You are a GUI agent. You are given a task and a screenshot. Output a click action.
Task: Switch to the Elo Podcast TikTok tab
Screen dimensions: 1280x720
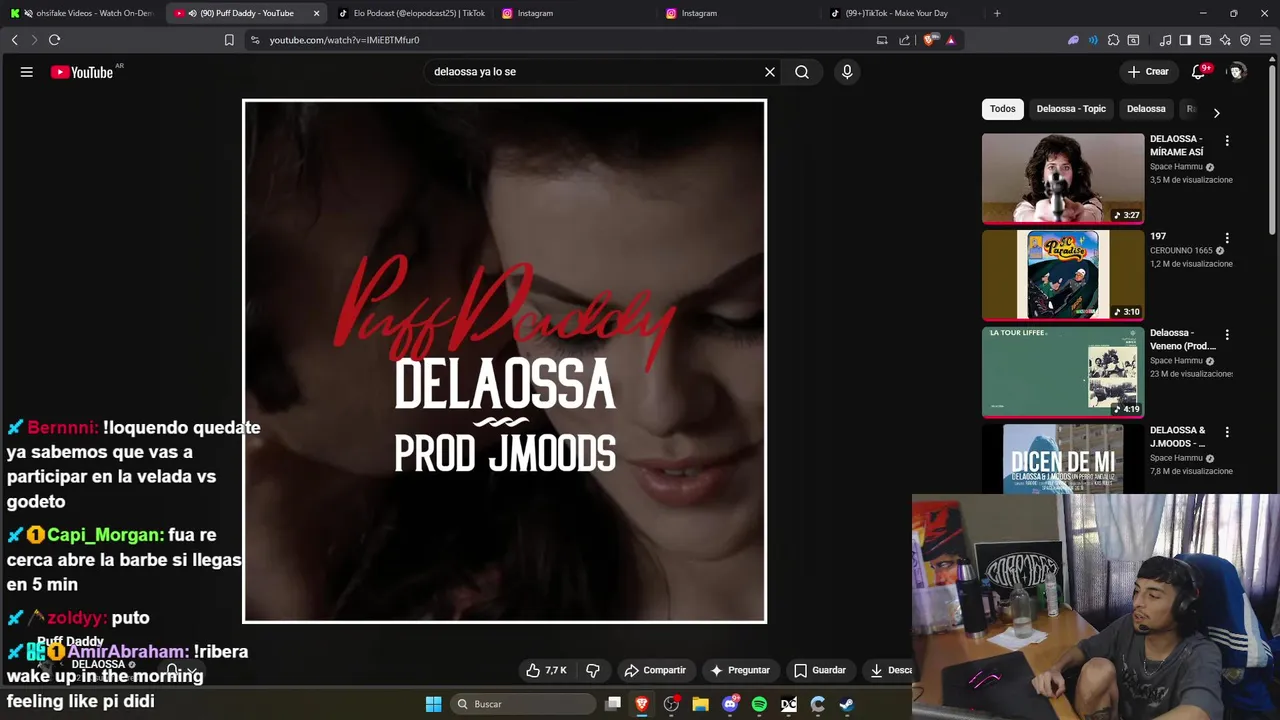coord(412,13)
